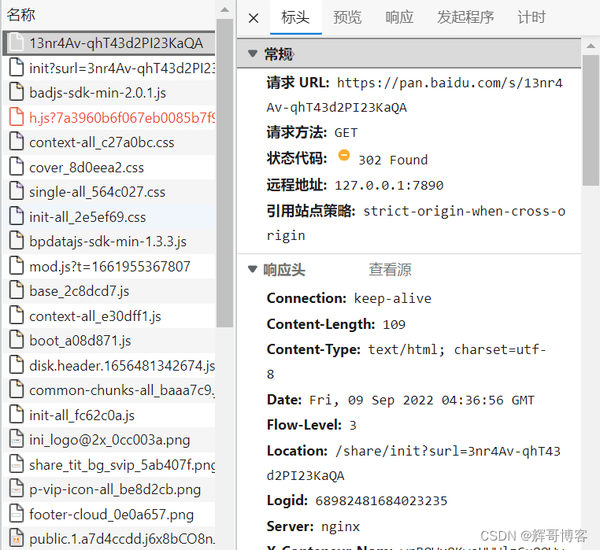Open the 响应 tab

(399, 18)
